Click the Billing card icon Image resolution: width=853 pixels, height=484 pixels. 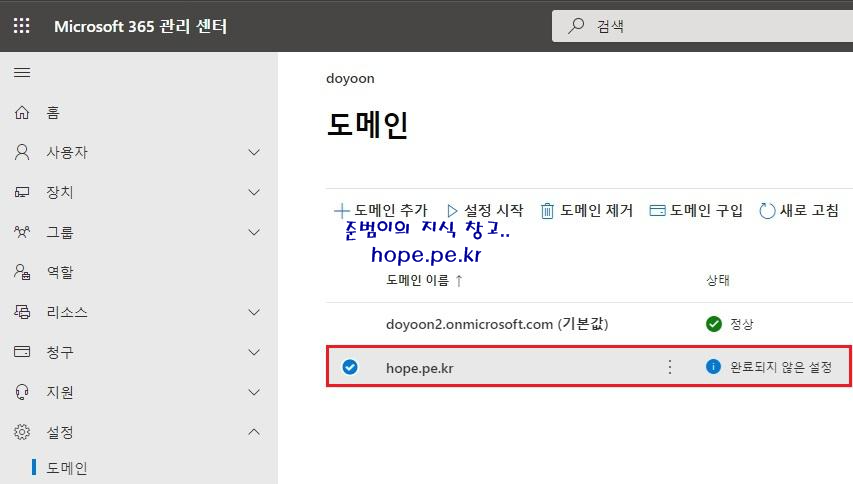tap(22, 352)
